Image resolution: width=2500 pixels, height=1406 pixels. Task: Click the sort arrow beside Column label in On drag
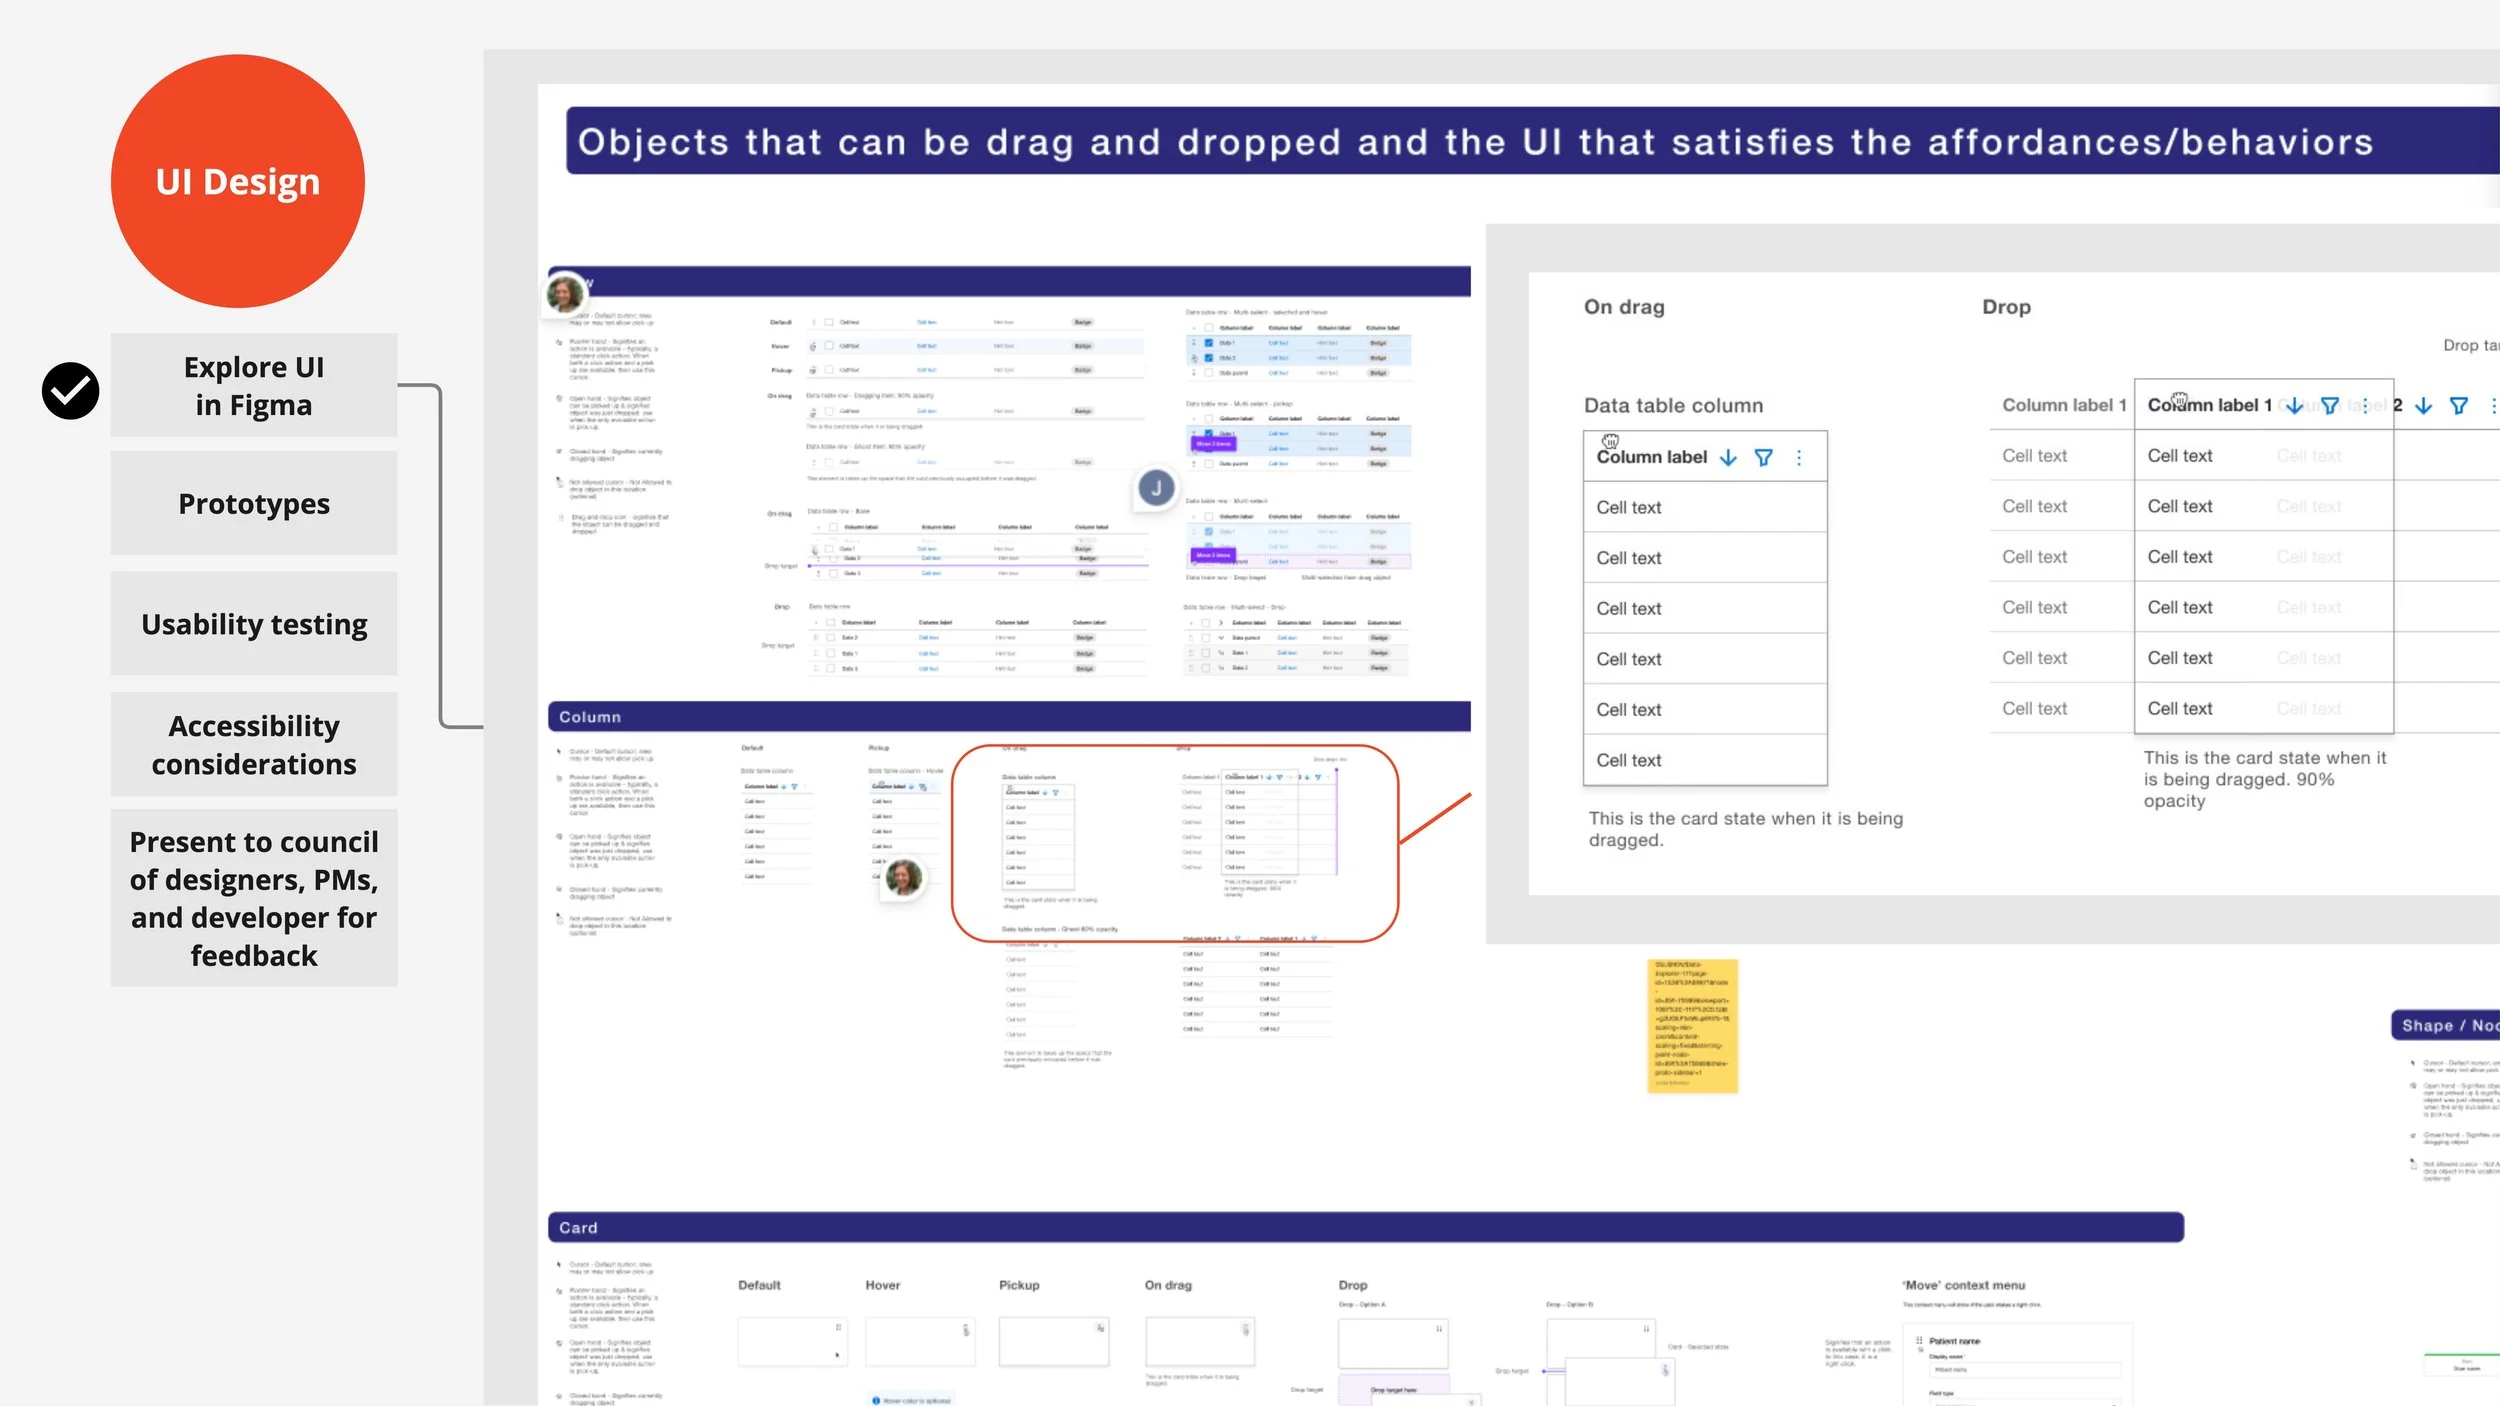(1728, 458)
